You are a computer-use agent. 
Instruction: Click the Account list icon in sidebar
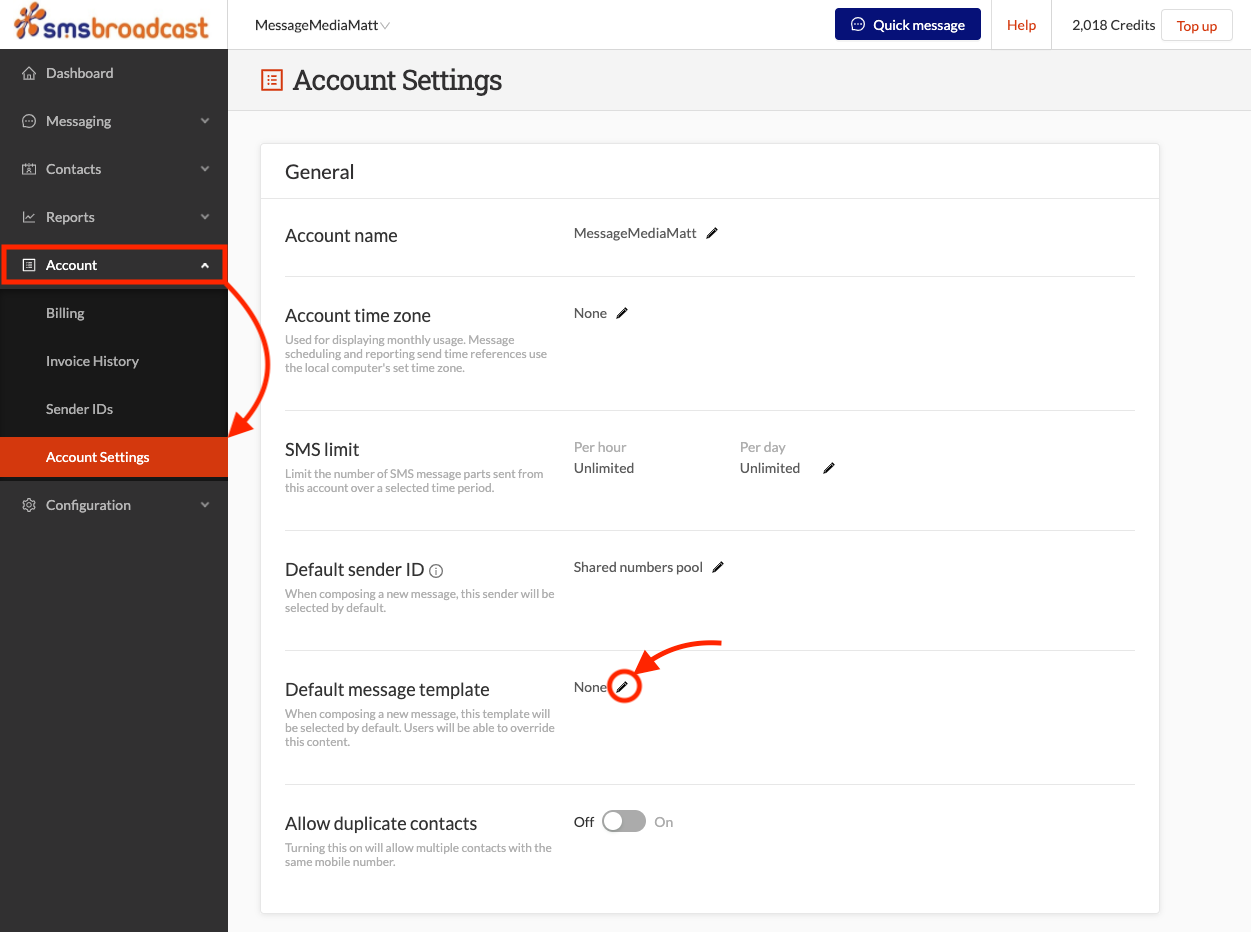pos(29,265)
